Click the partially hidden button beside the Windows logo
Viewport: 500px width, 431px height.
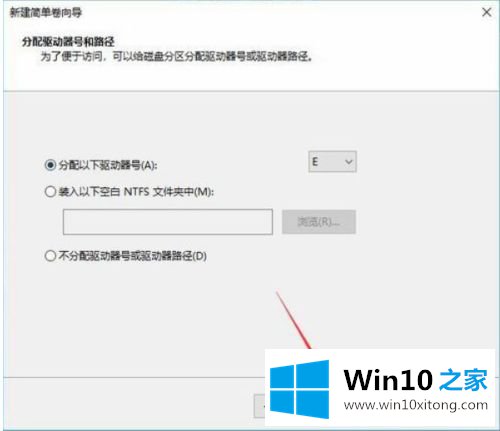coord(259,406)
